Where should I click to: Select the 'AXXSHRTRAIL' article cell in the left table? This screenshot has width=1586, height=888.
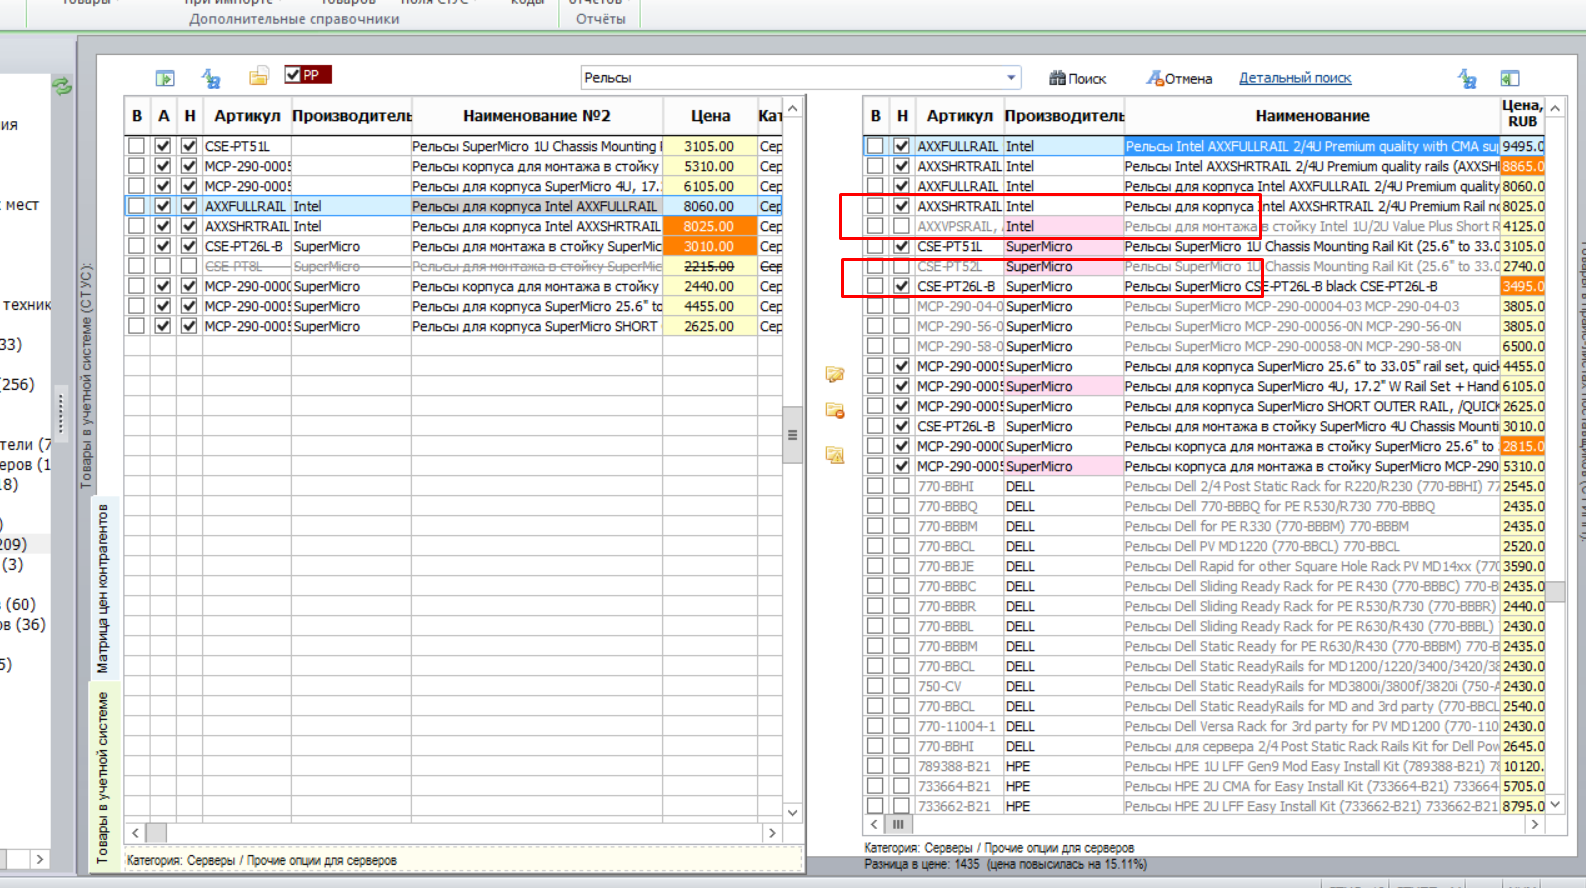pos(247,226)
